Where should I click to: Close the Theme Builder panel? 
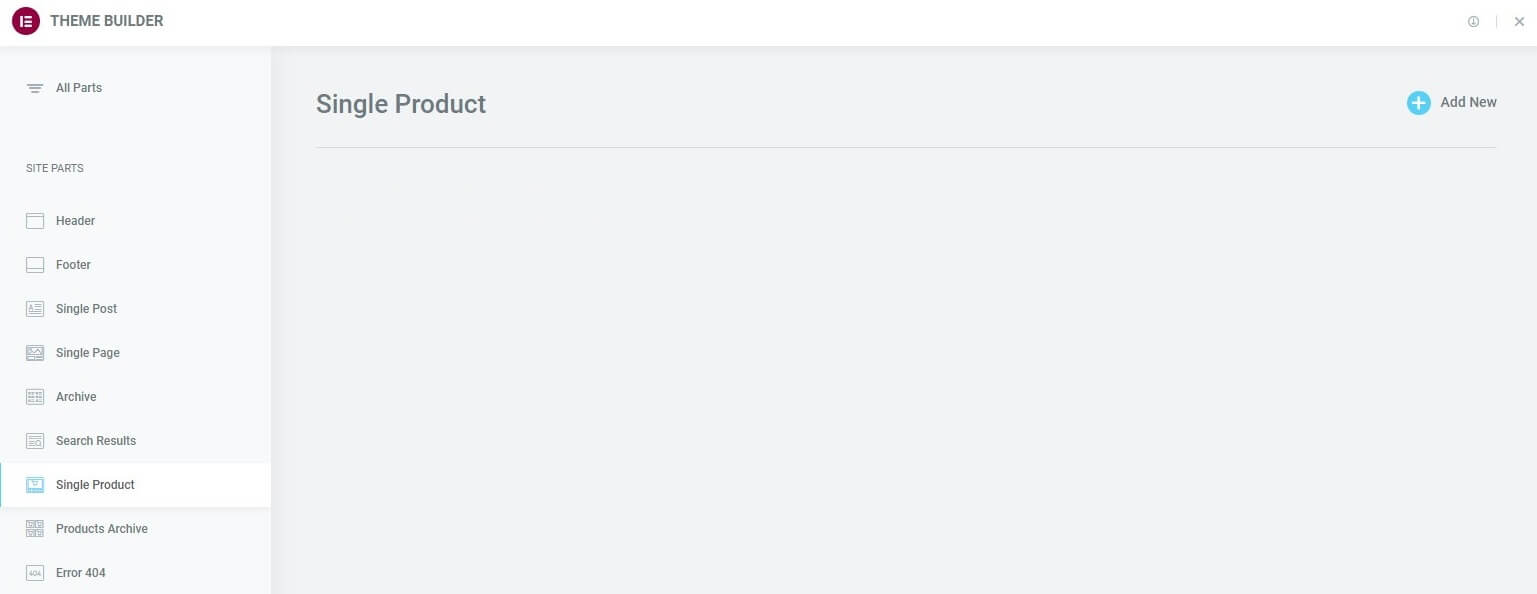pos(1519,22)
